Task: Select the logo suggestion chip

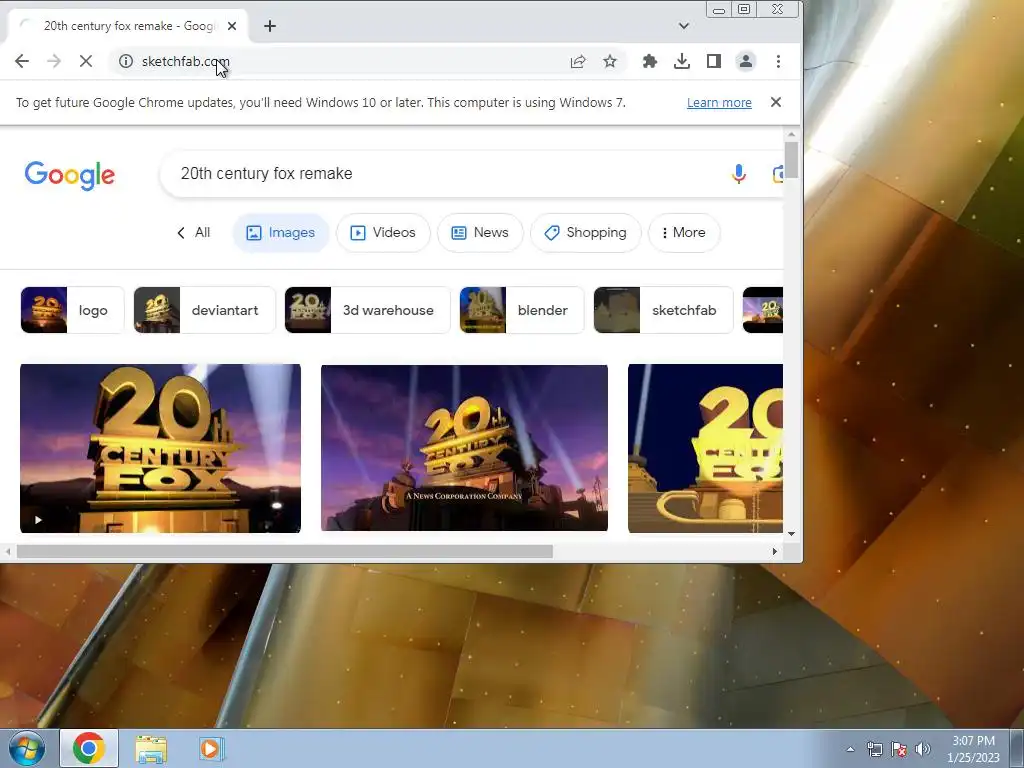Action: pyautogui.click(x=72, y=310)
